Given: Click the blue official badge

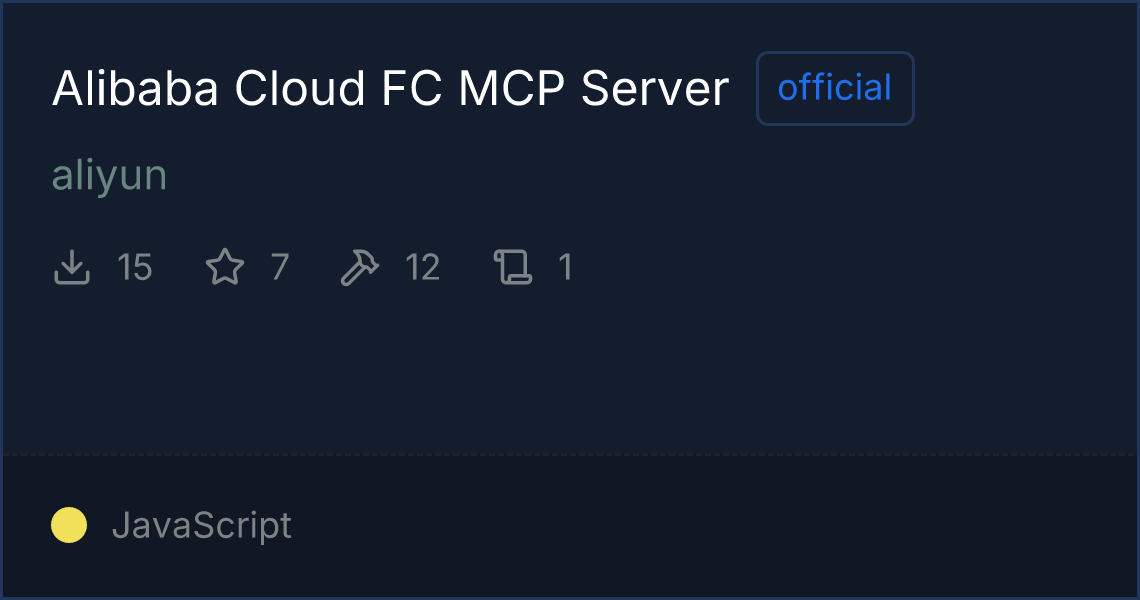Looking at the screenshot, I should point(835,88).
